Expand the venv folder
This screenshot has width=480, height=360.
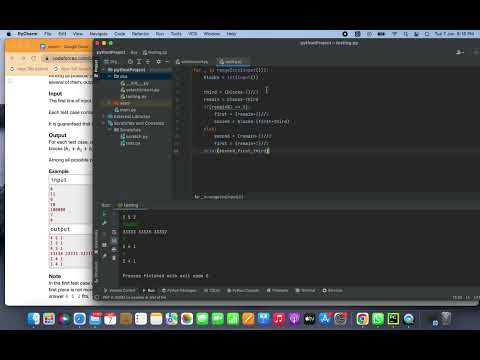click(x=109, y=103)
